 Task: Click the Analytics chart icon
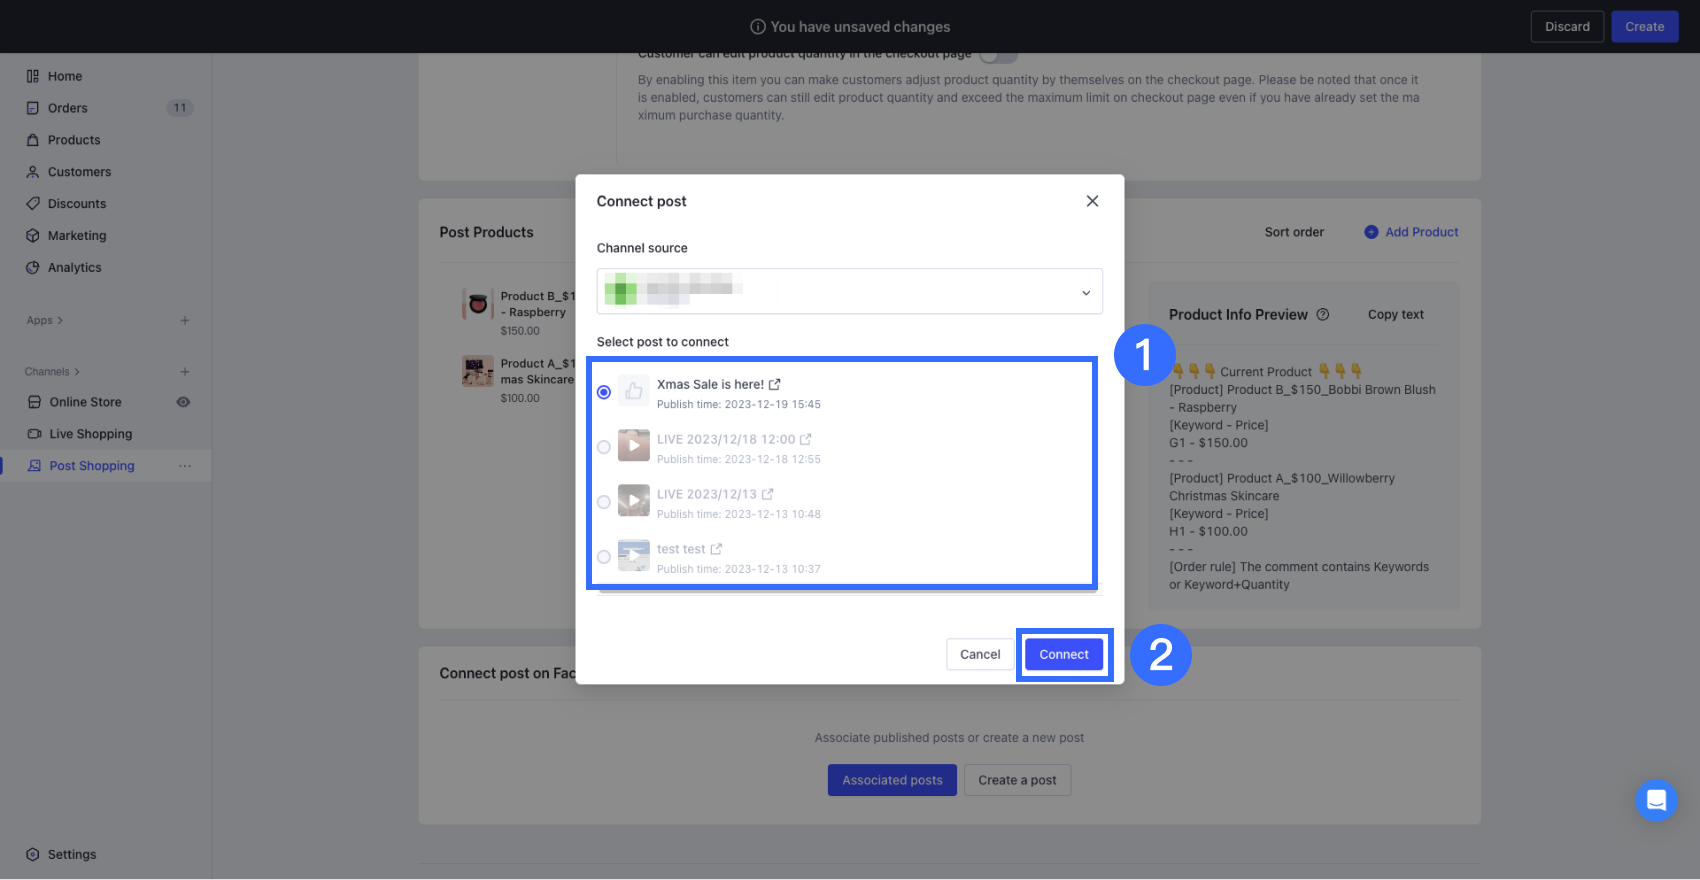pos(33,268)
